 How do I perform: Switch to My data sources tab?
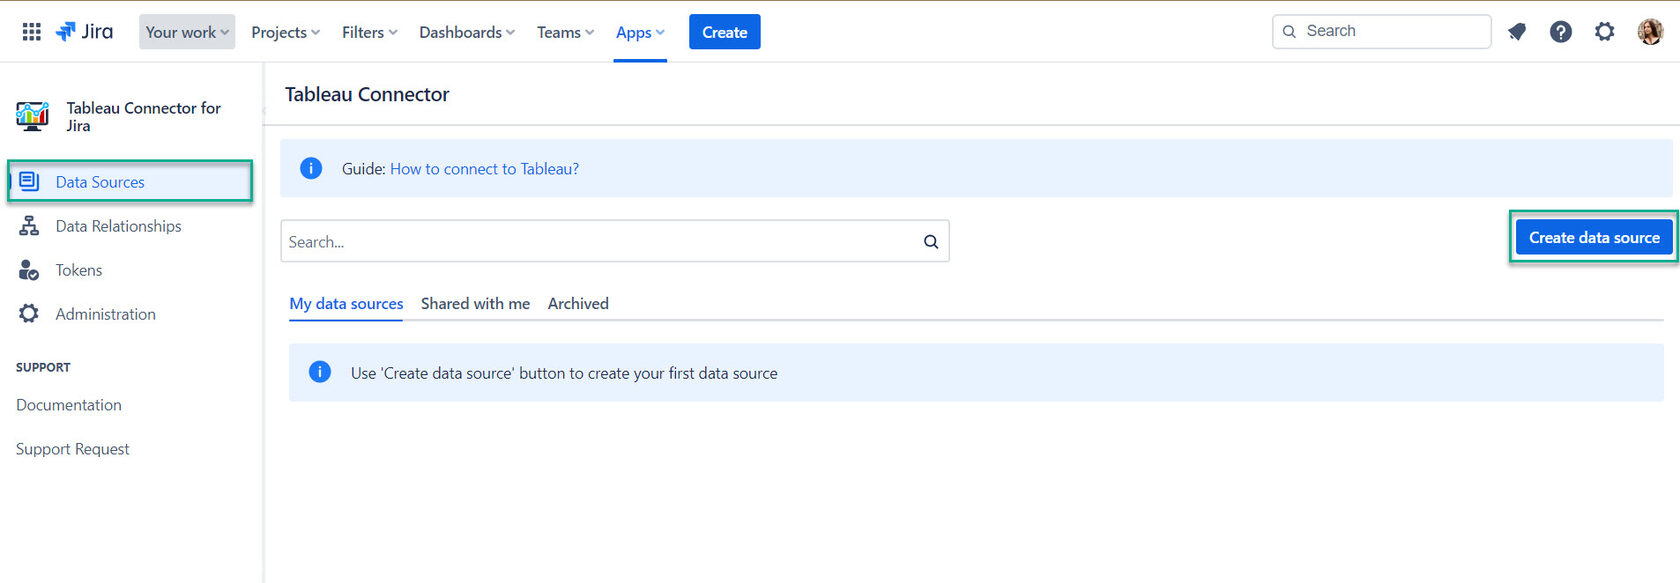click(346, 304)
